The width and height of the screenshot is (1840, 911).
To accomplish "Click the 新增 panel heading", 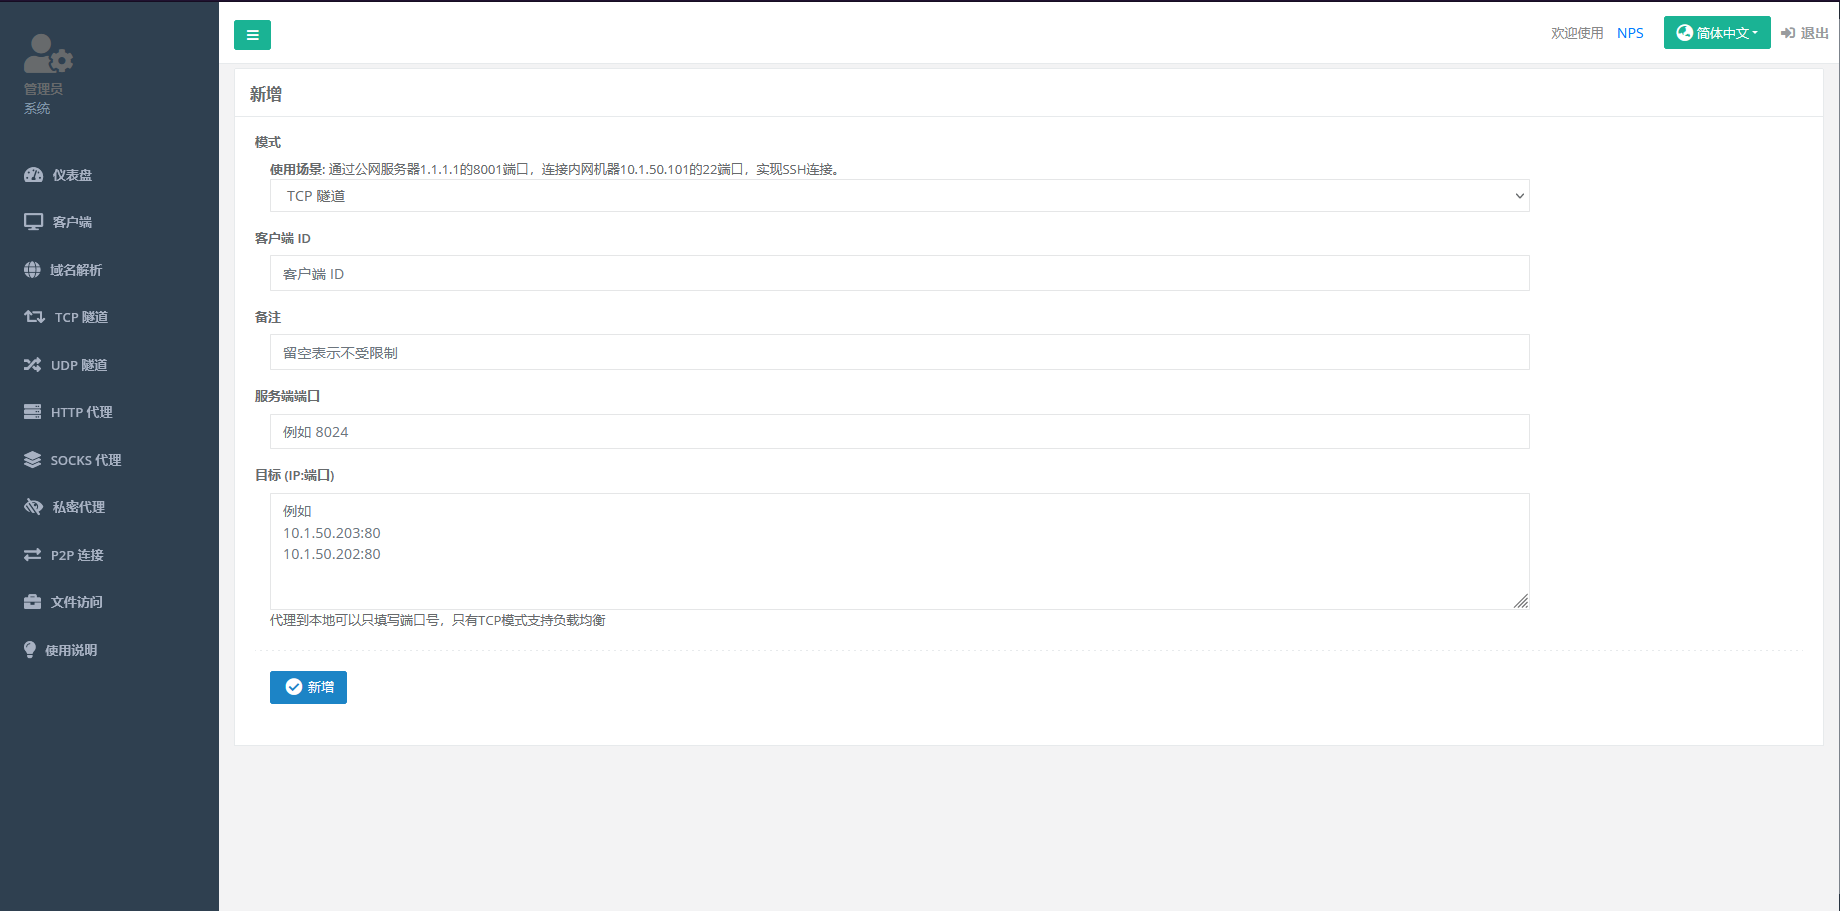I will click(266, 94).
